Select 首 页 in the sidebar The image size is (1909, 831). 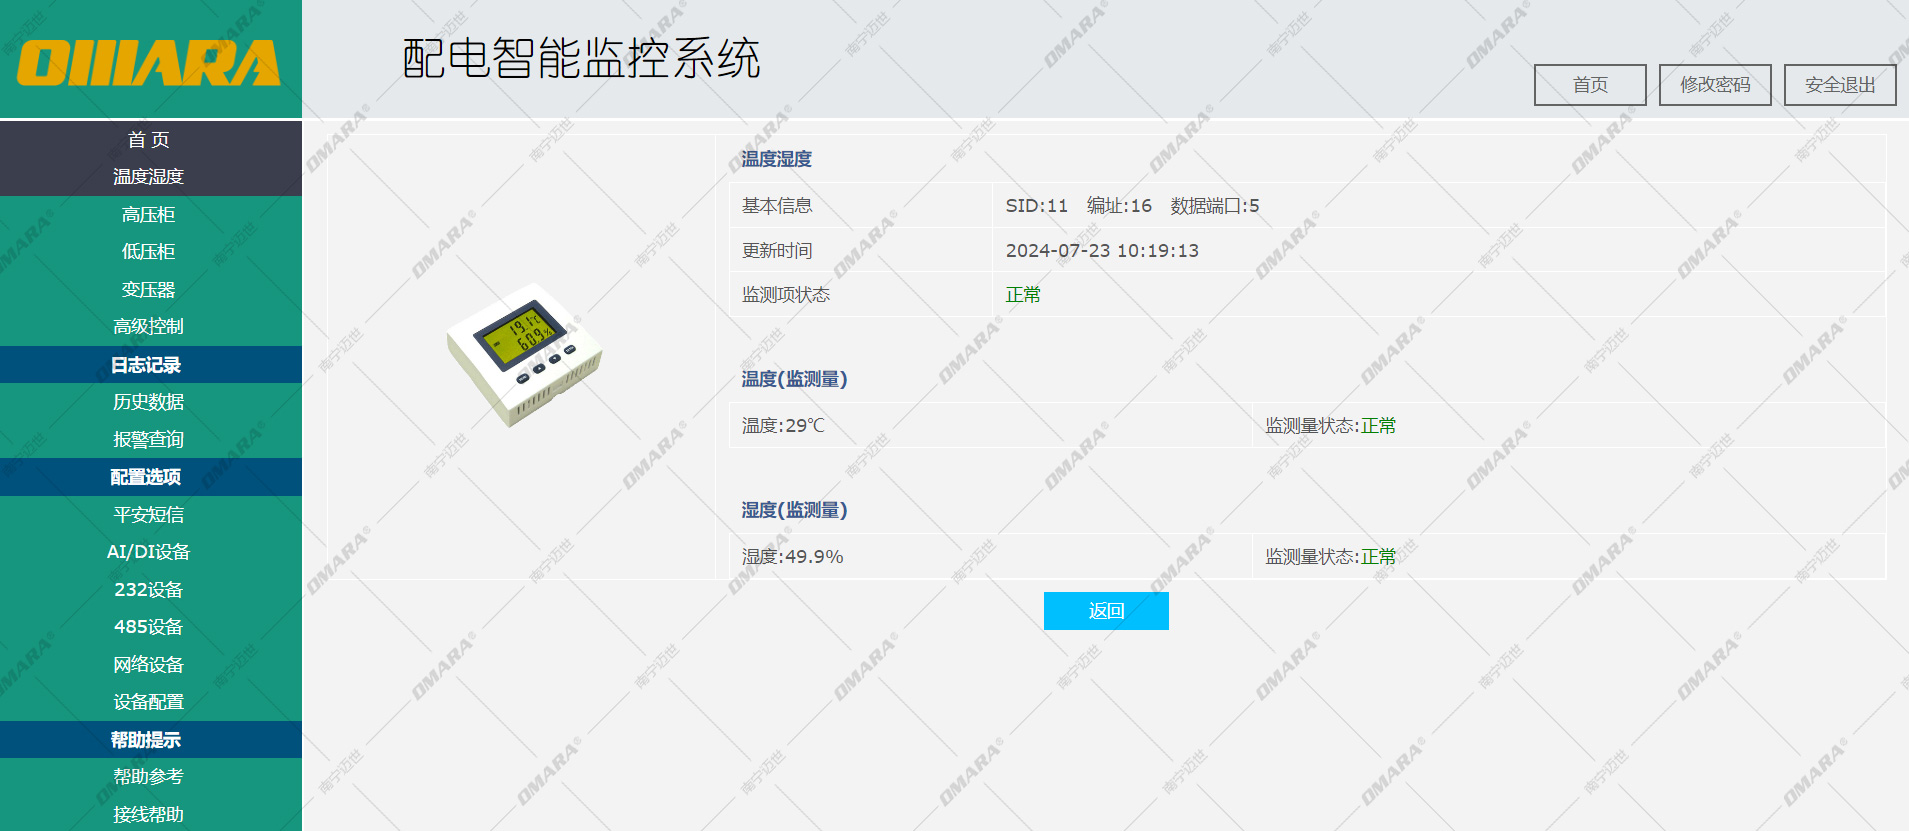148,140
